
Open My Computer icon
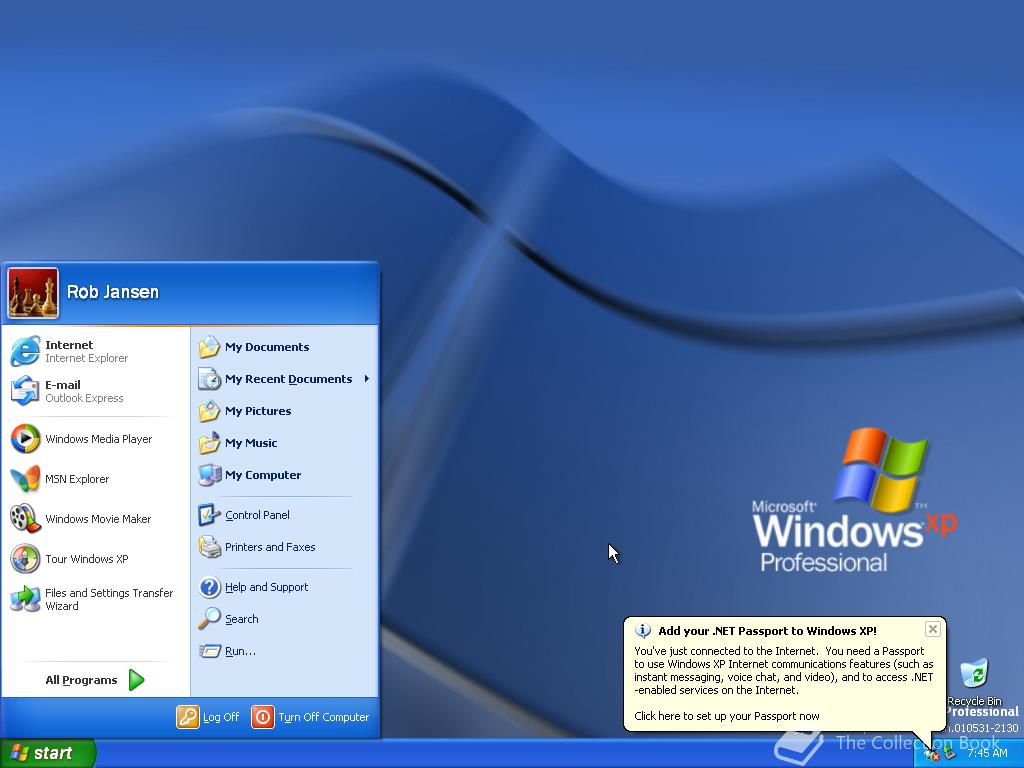(x=209, y=475)
